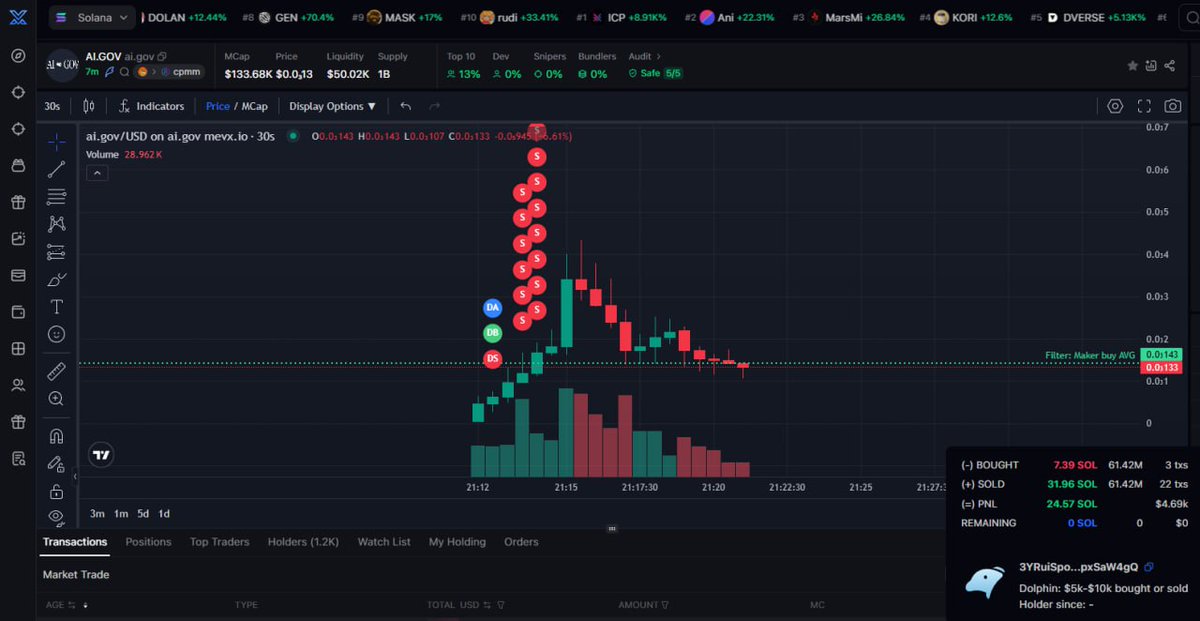Click the add-to-list icon beside star
This screenshot has width=1200, height=621.
(1151, 66)
